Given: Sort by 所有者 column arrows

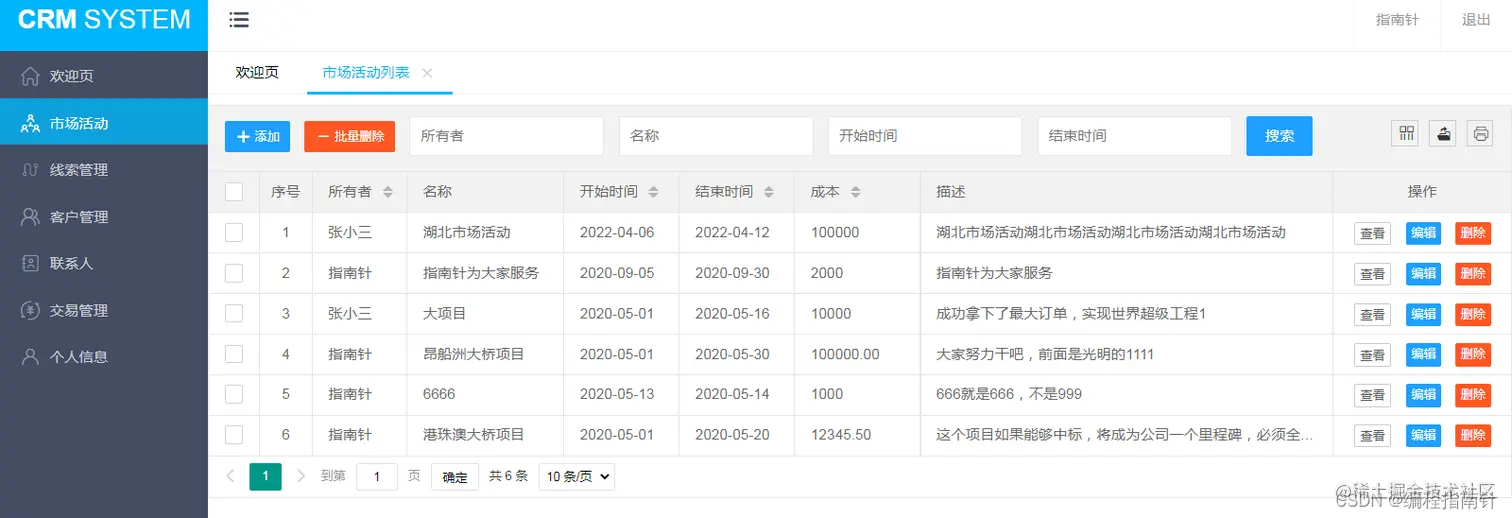Looking at the screenshot, I should pyautogui.click(x=388, y=192).
